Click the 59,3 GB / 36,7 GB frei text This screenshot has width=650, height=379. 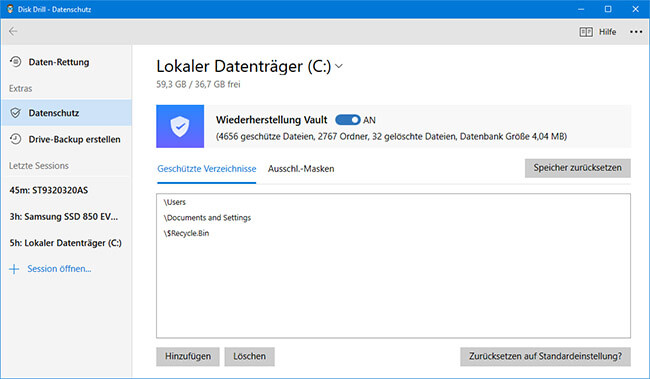[198, 84]
